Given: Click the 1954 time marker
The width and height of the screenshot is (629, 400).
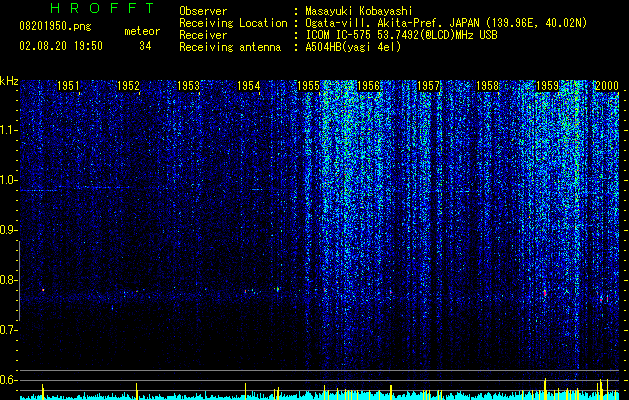Looking at the screenshot, I should (x=248, y=85).
